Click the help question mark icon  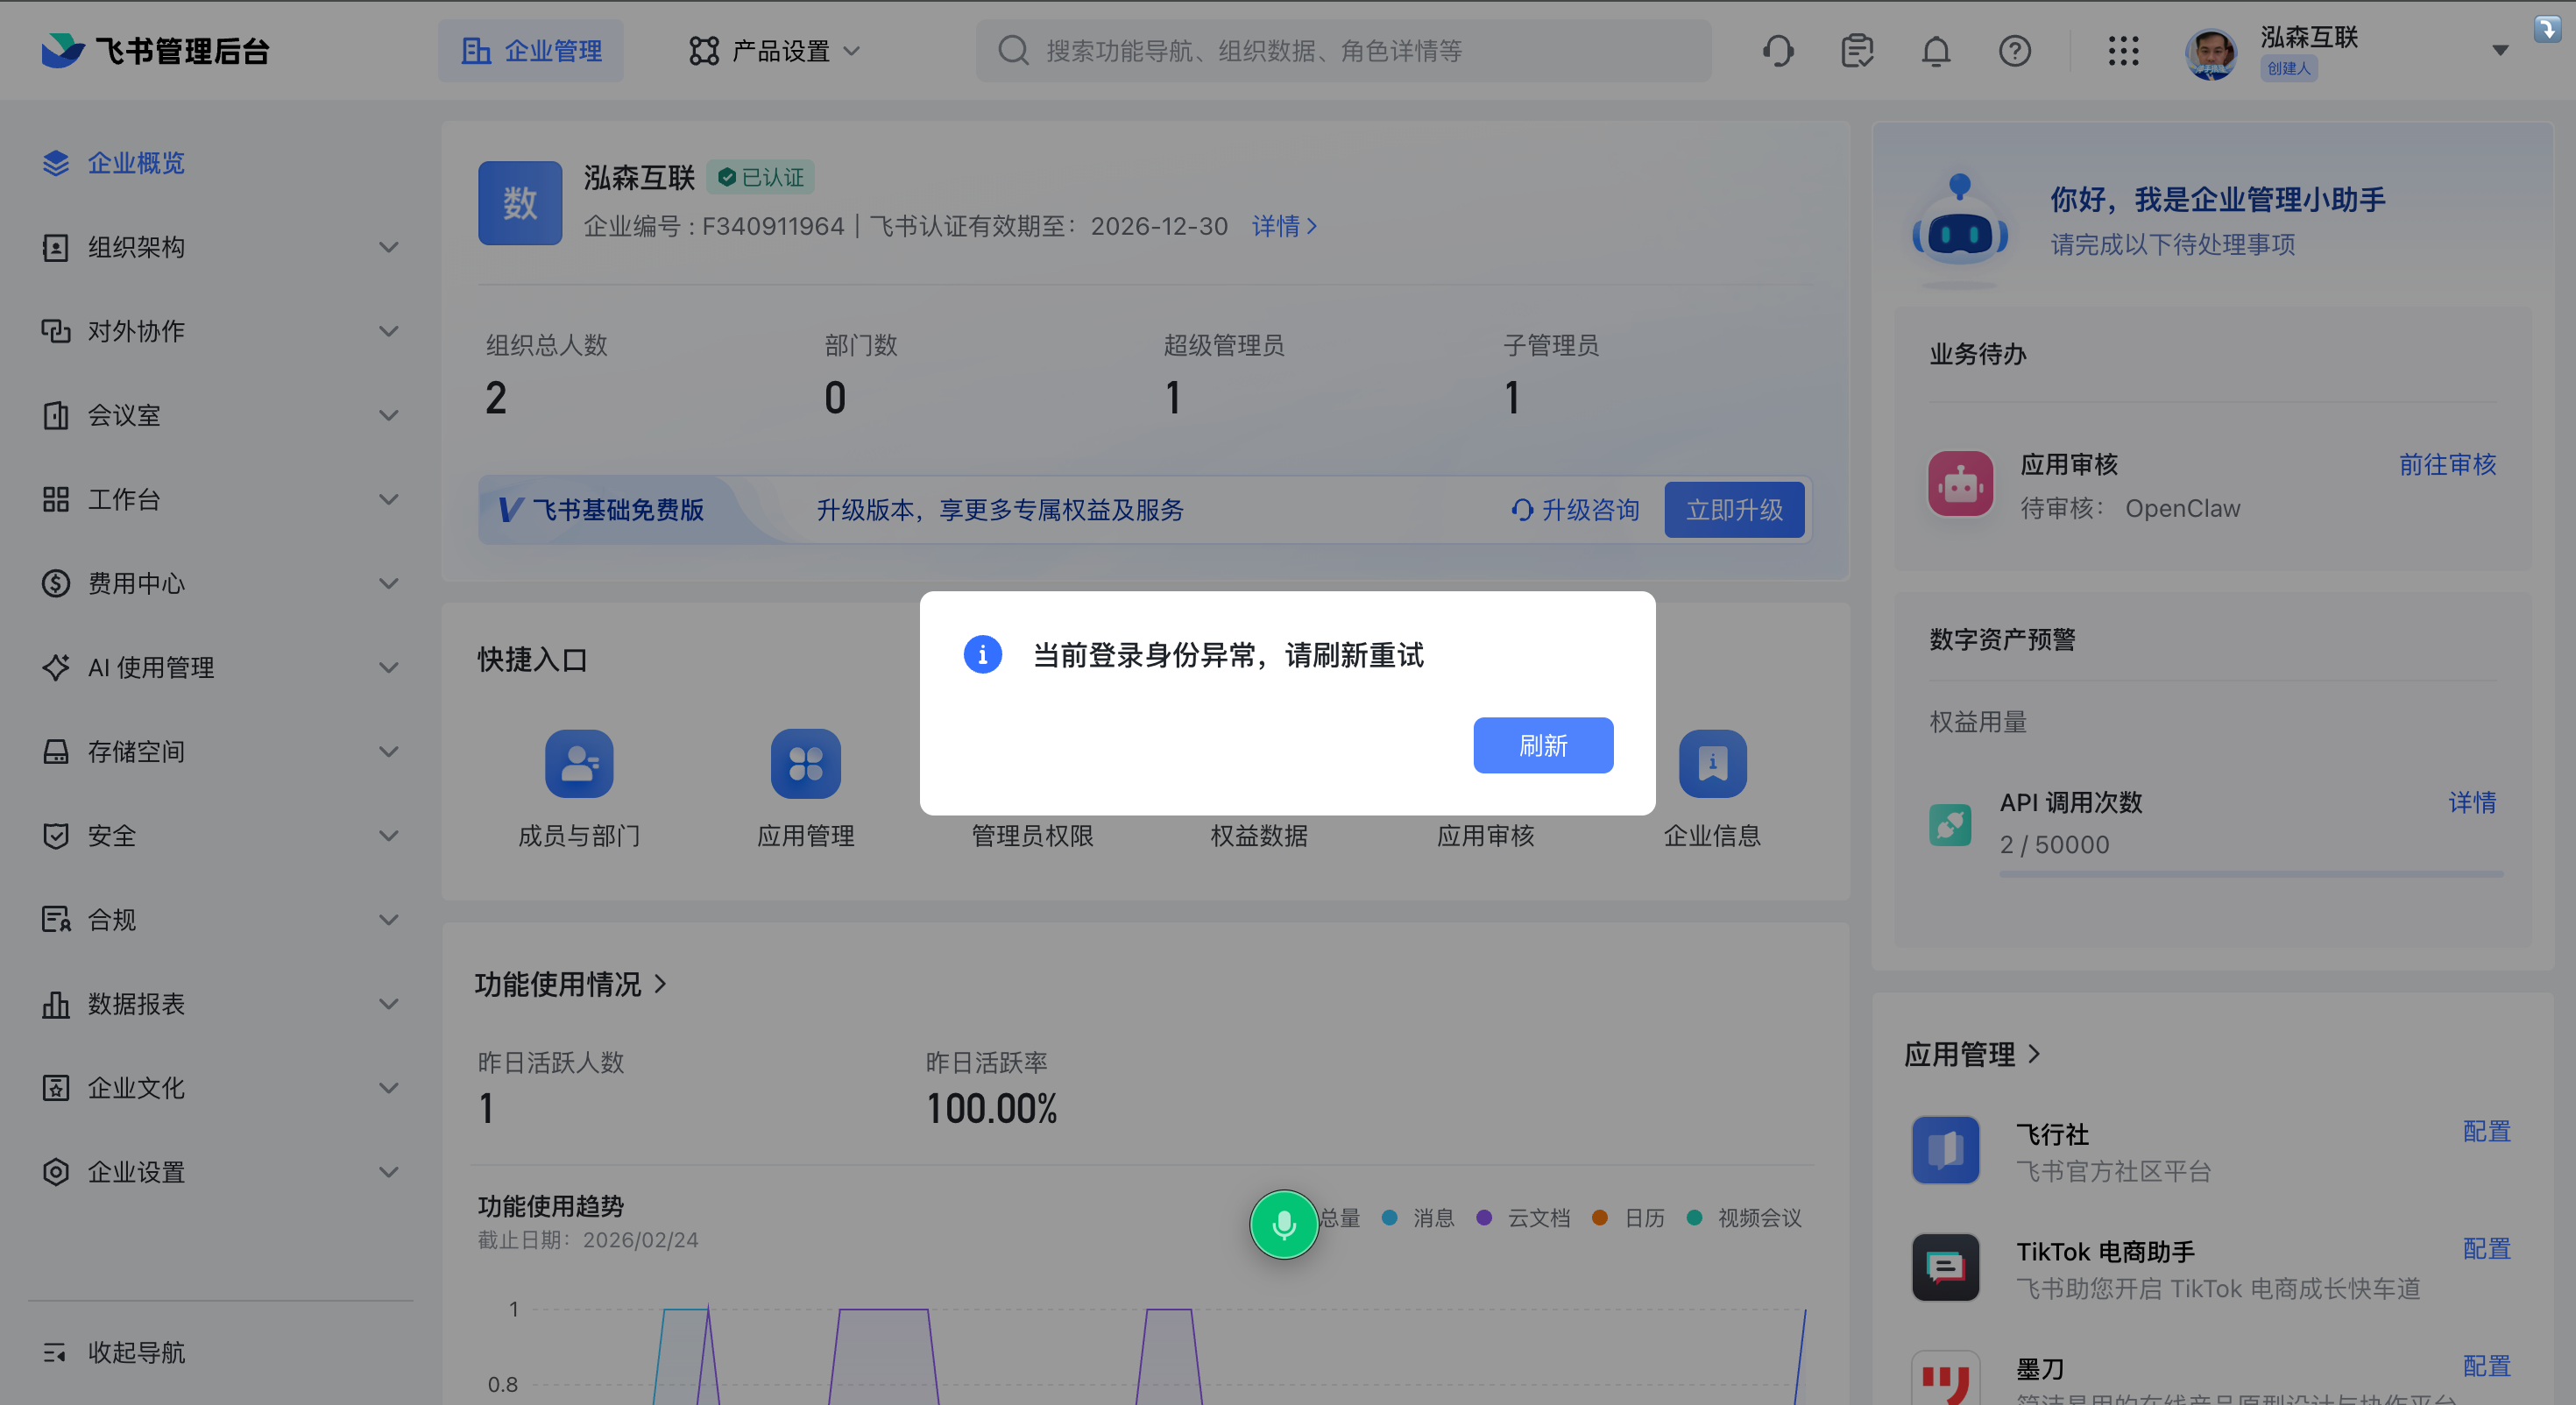2014,50
